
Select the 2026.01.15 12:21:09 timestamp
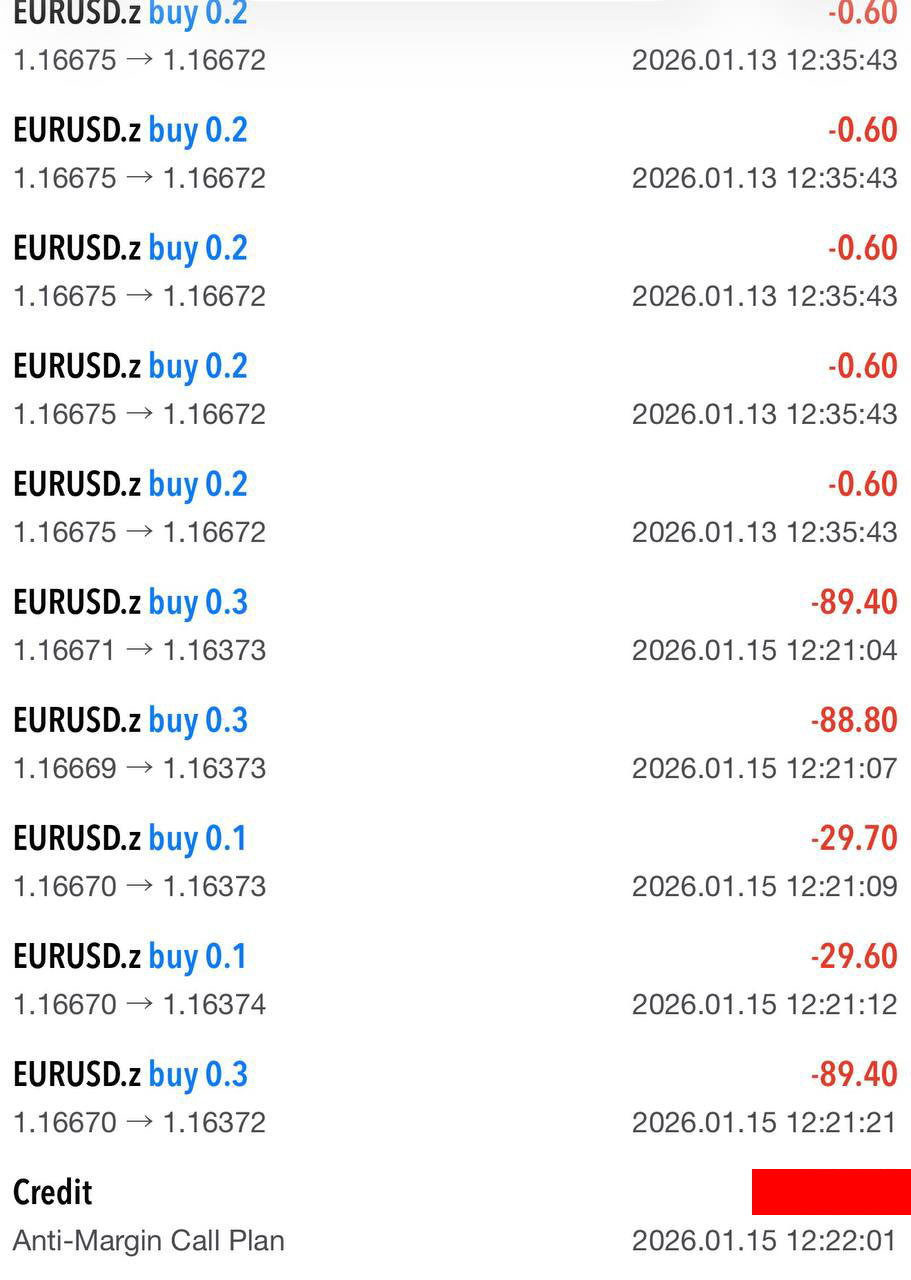pyautogui.click(x=764, y=886)
